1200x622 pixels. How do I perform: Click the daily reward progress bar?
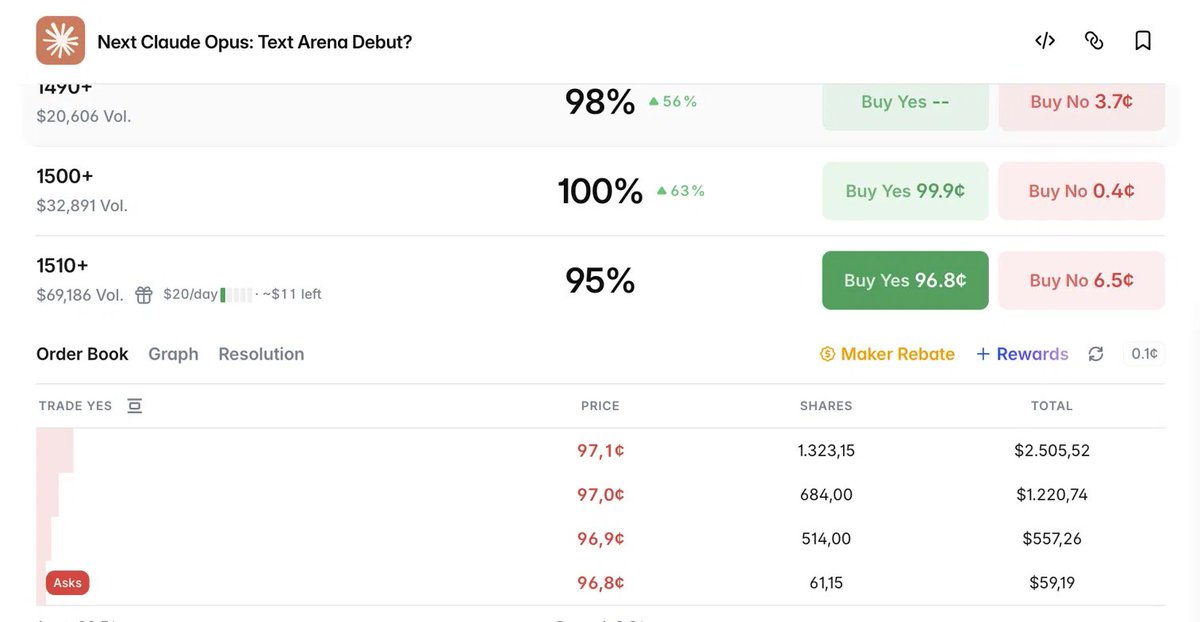pos(236,295)
